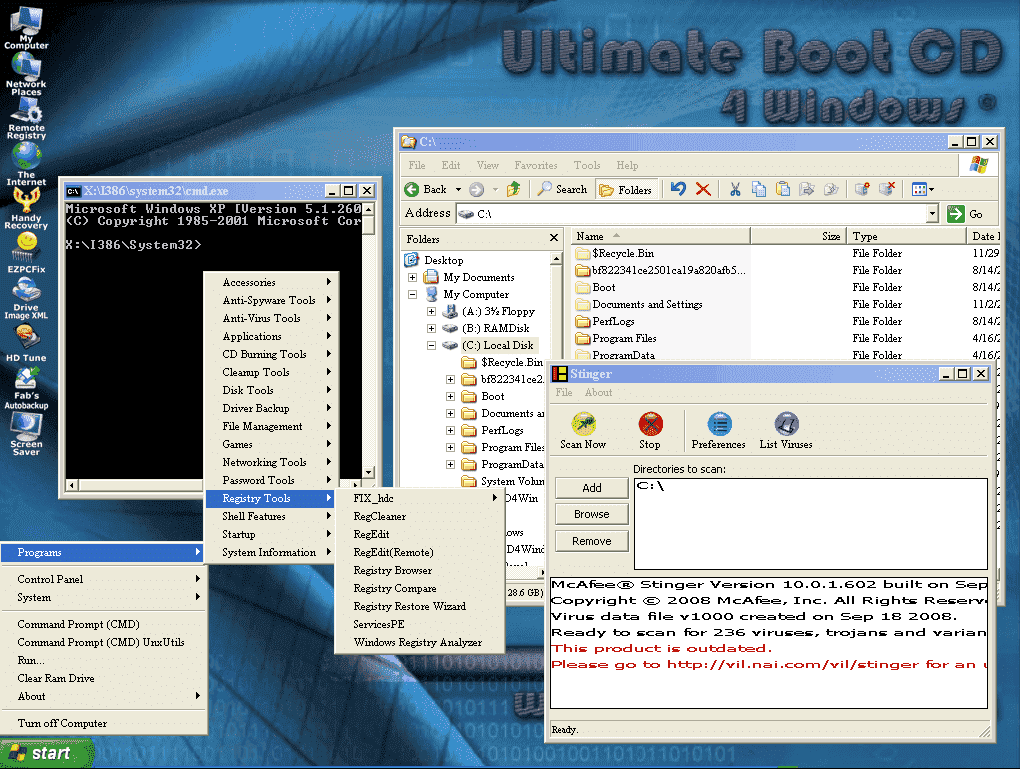Click the Browse button in Stinger
Screen dimensions: 1020x769
[x=592, y=514]
